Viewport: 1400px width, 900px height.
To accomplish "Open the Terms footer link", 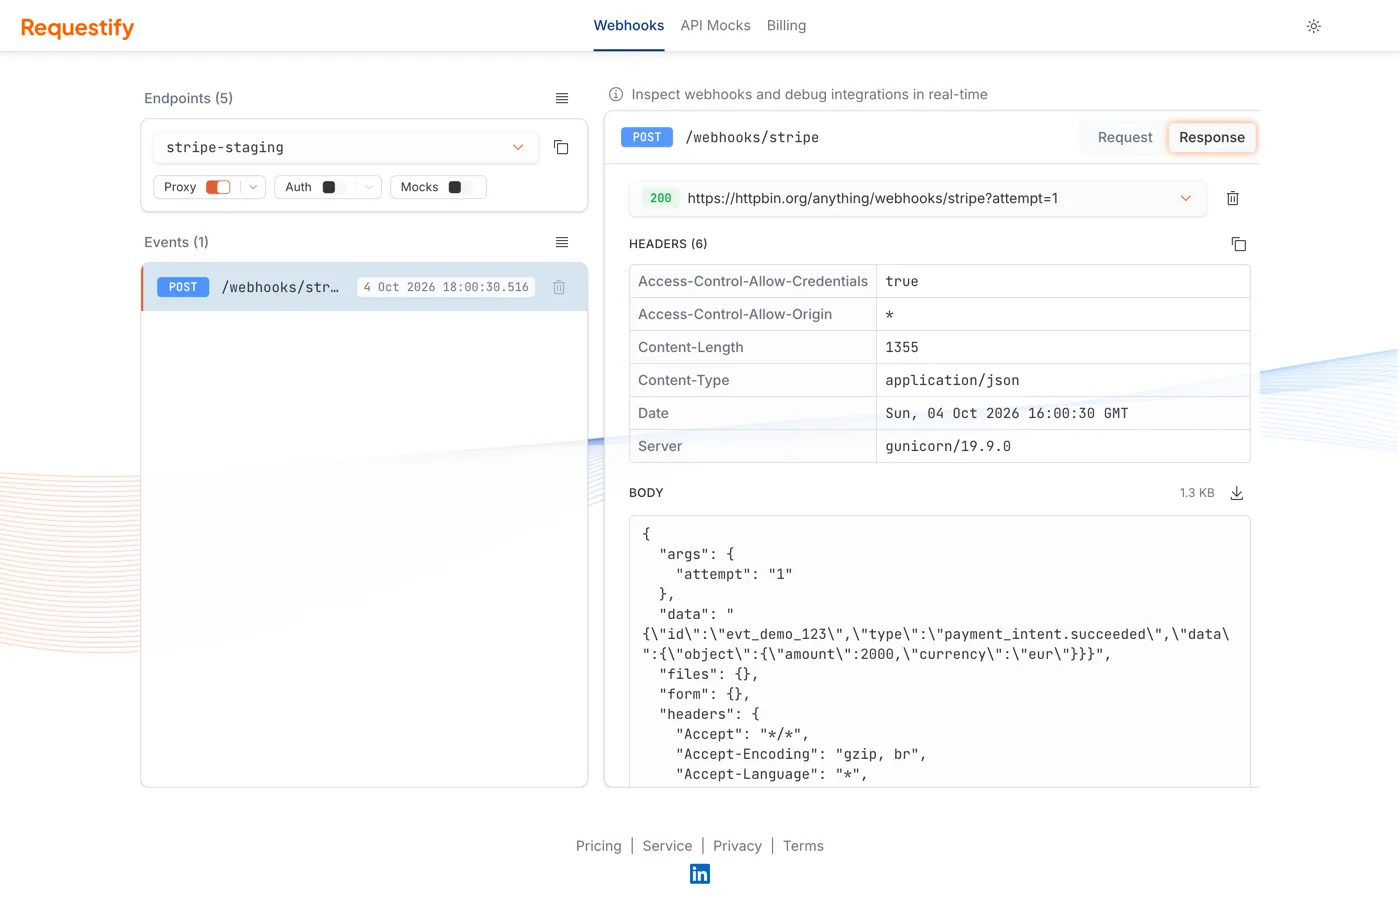I will (x=803, y=846).
